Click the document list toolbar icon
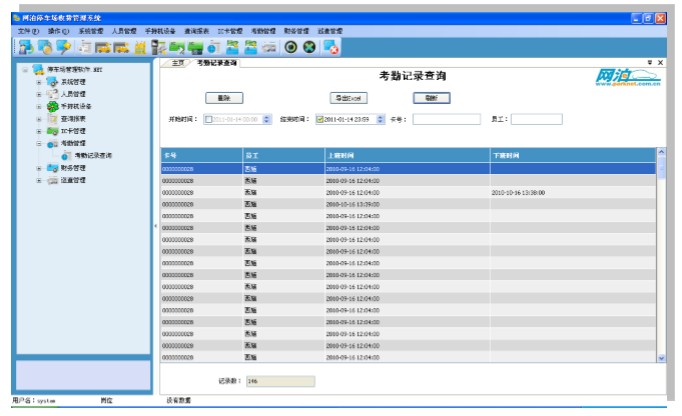This screenshot has width=682, height=416. [84, 47]
